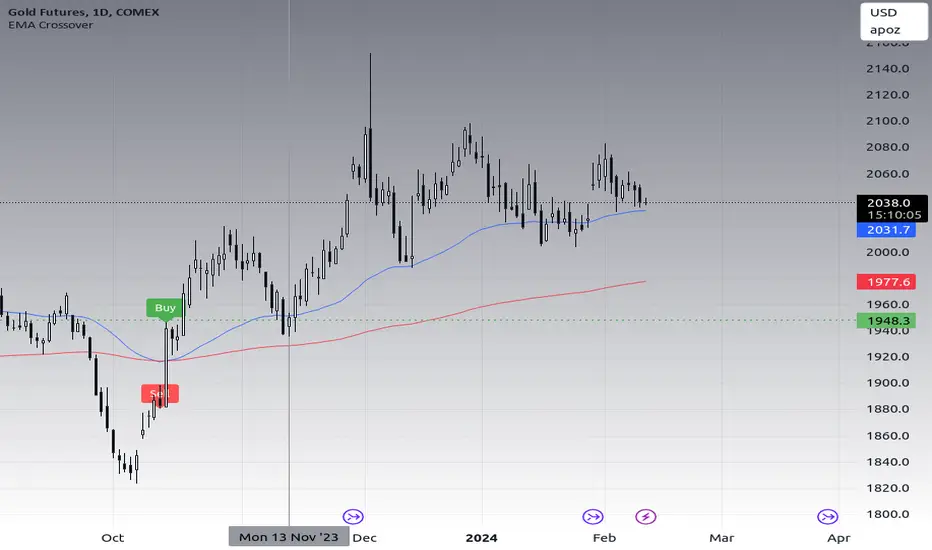Image resolution: width=932 pixels, height=550 pixels.
Task: Click the red EMA value label 1977.6
Action: coord(886,282)
